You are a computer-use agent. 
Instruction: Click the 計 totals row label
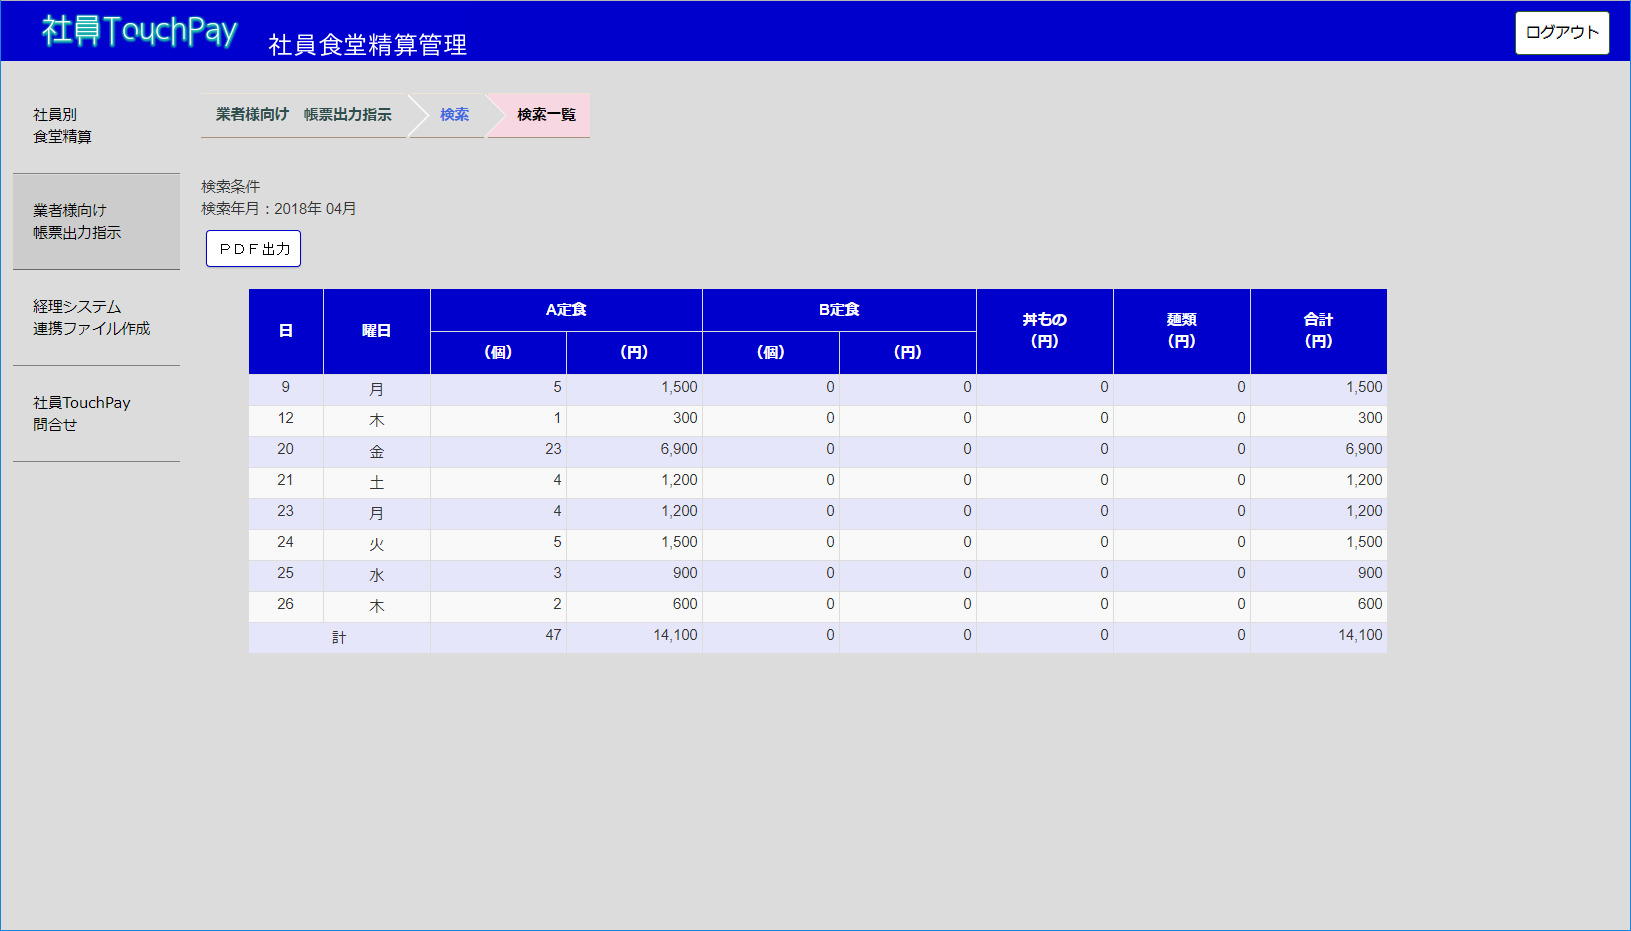click(339, 637)
